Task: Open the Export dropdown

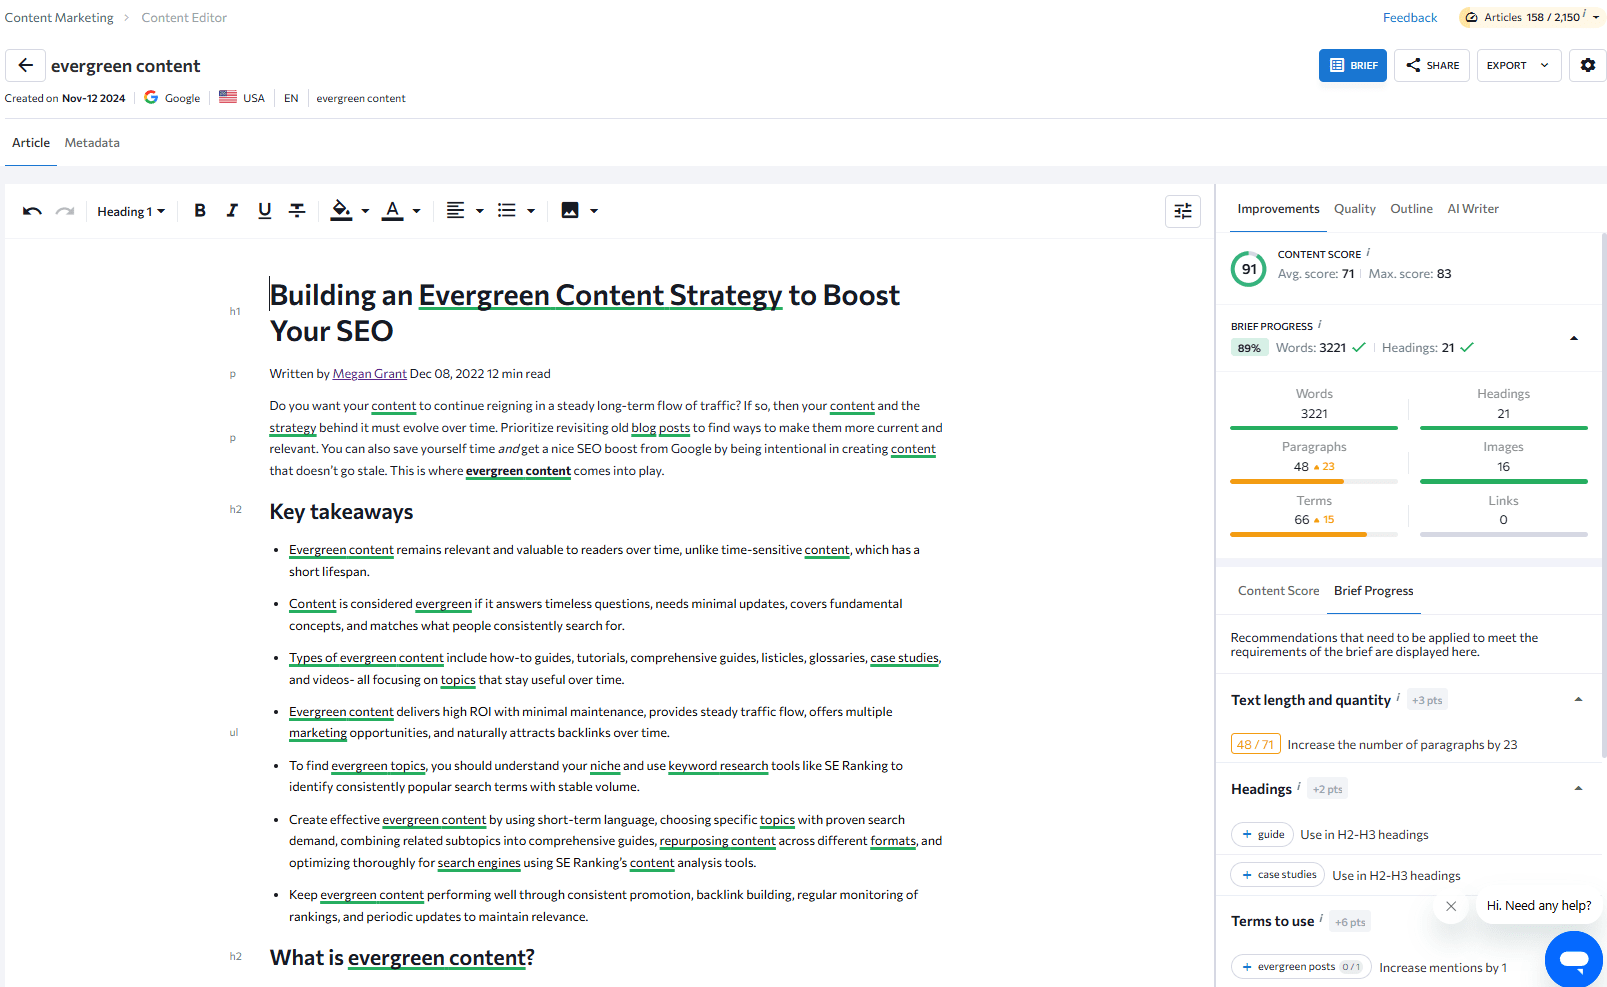Action: 1519,65
